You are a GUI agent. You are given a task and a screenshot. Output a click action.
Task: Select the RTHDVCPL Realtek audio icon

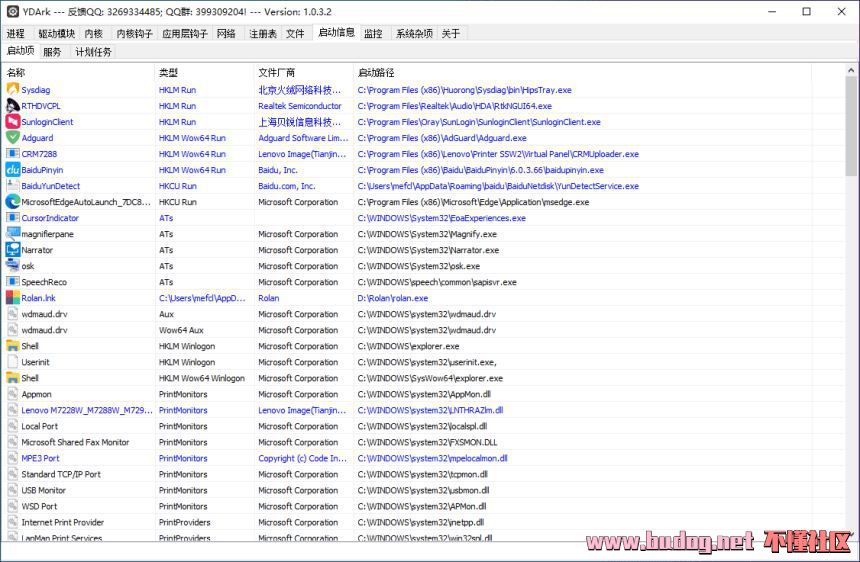(x=13, y=106)
